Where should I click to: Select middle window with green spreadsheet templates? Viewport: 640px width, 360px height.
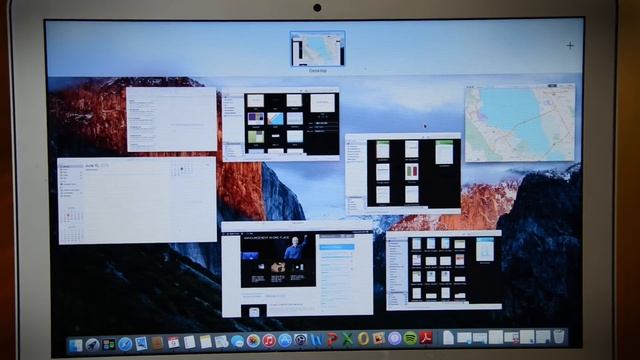tap(403, 173)
